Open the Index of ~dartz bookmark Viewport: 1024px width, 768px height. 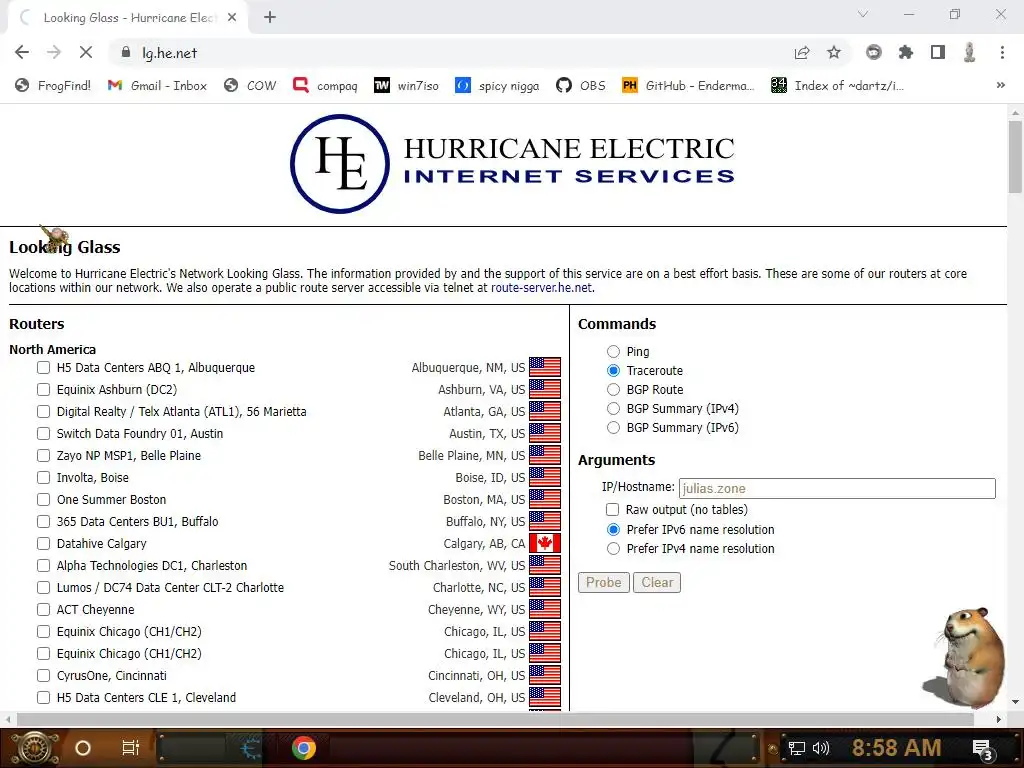pyautogui.click(x=837, y=86)
